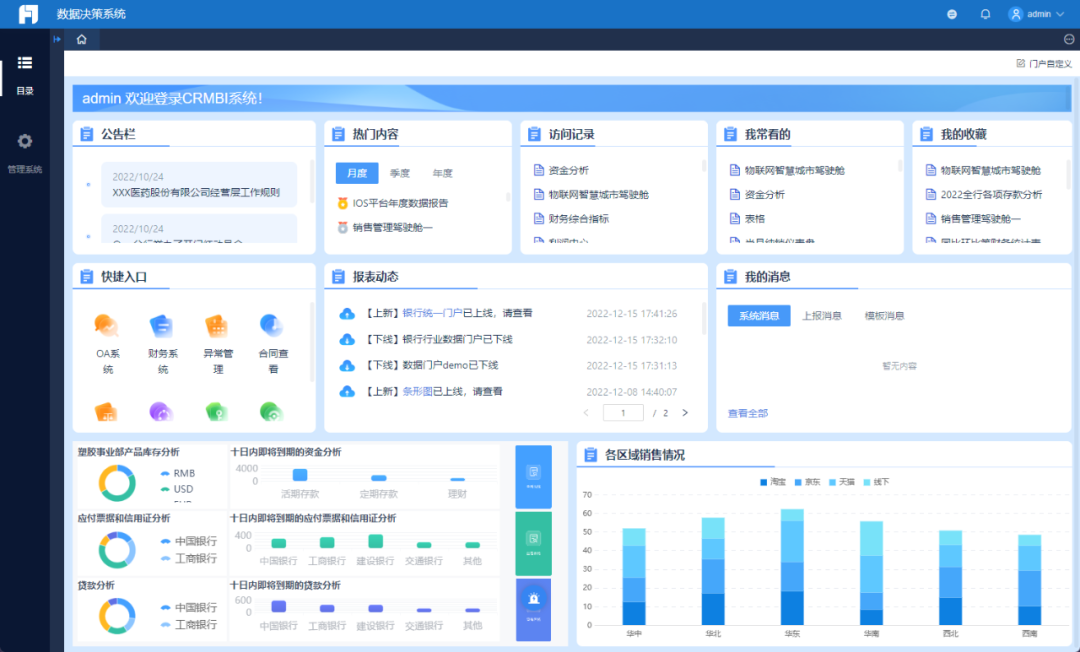Click the 公告栏 panel scrollbar
The width and height of the screenshot is (1080, 652).
pos(312,182)
